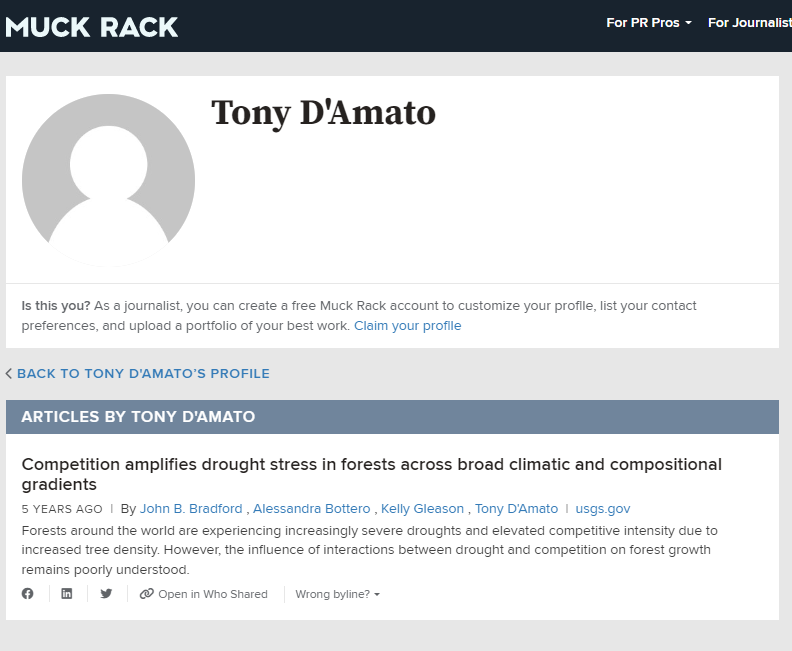Open the Competition amplifies drought stress article

click(x=371, y=474)
